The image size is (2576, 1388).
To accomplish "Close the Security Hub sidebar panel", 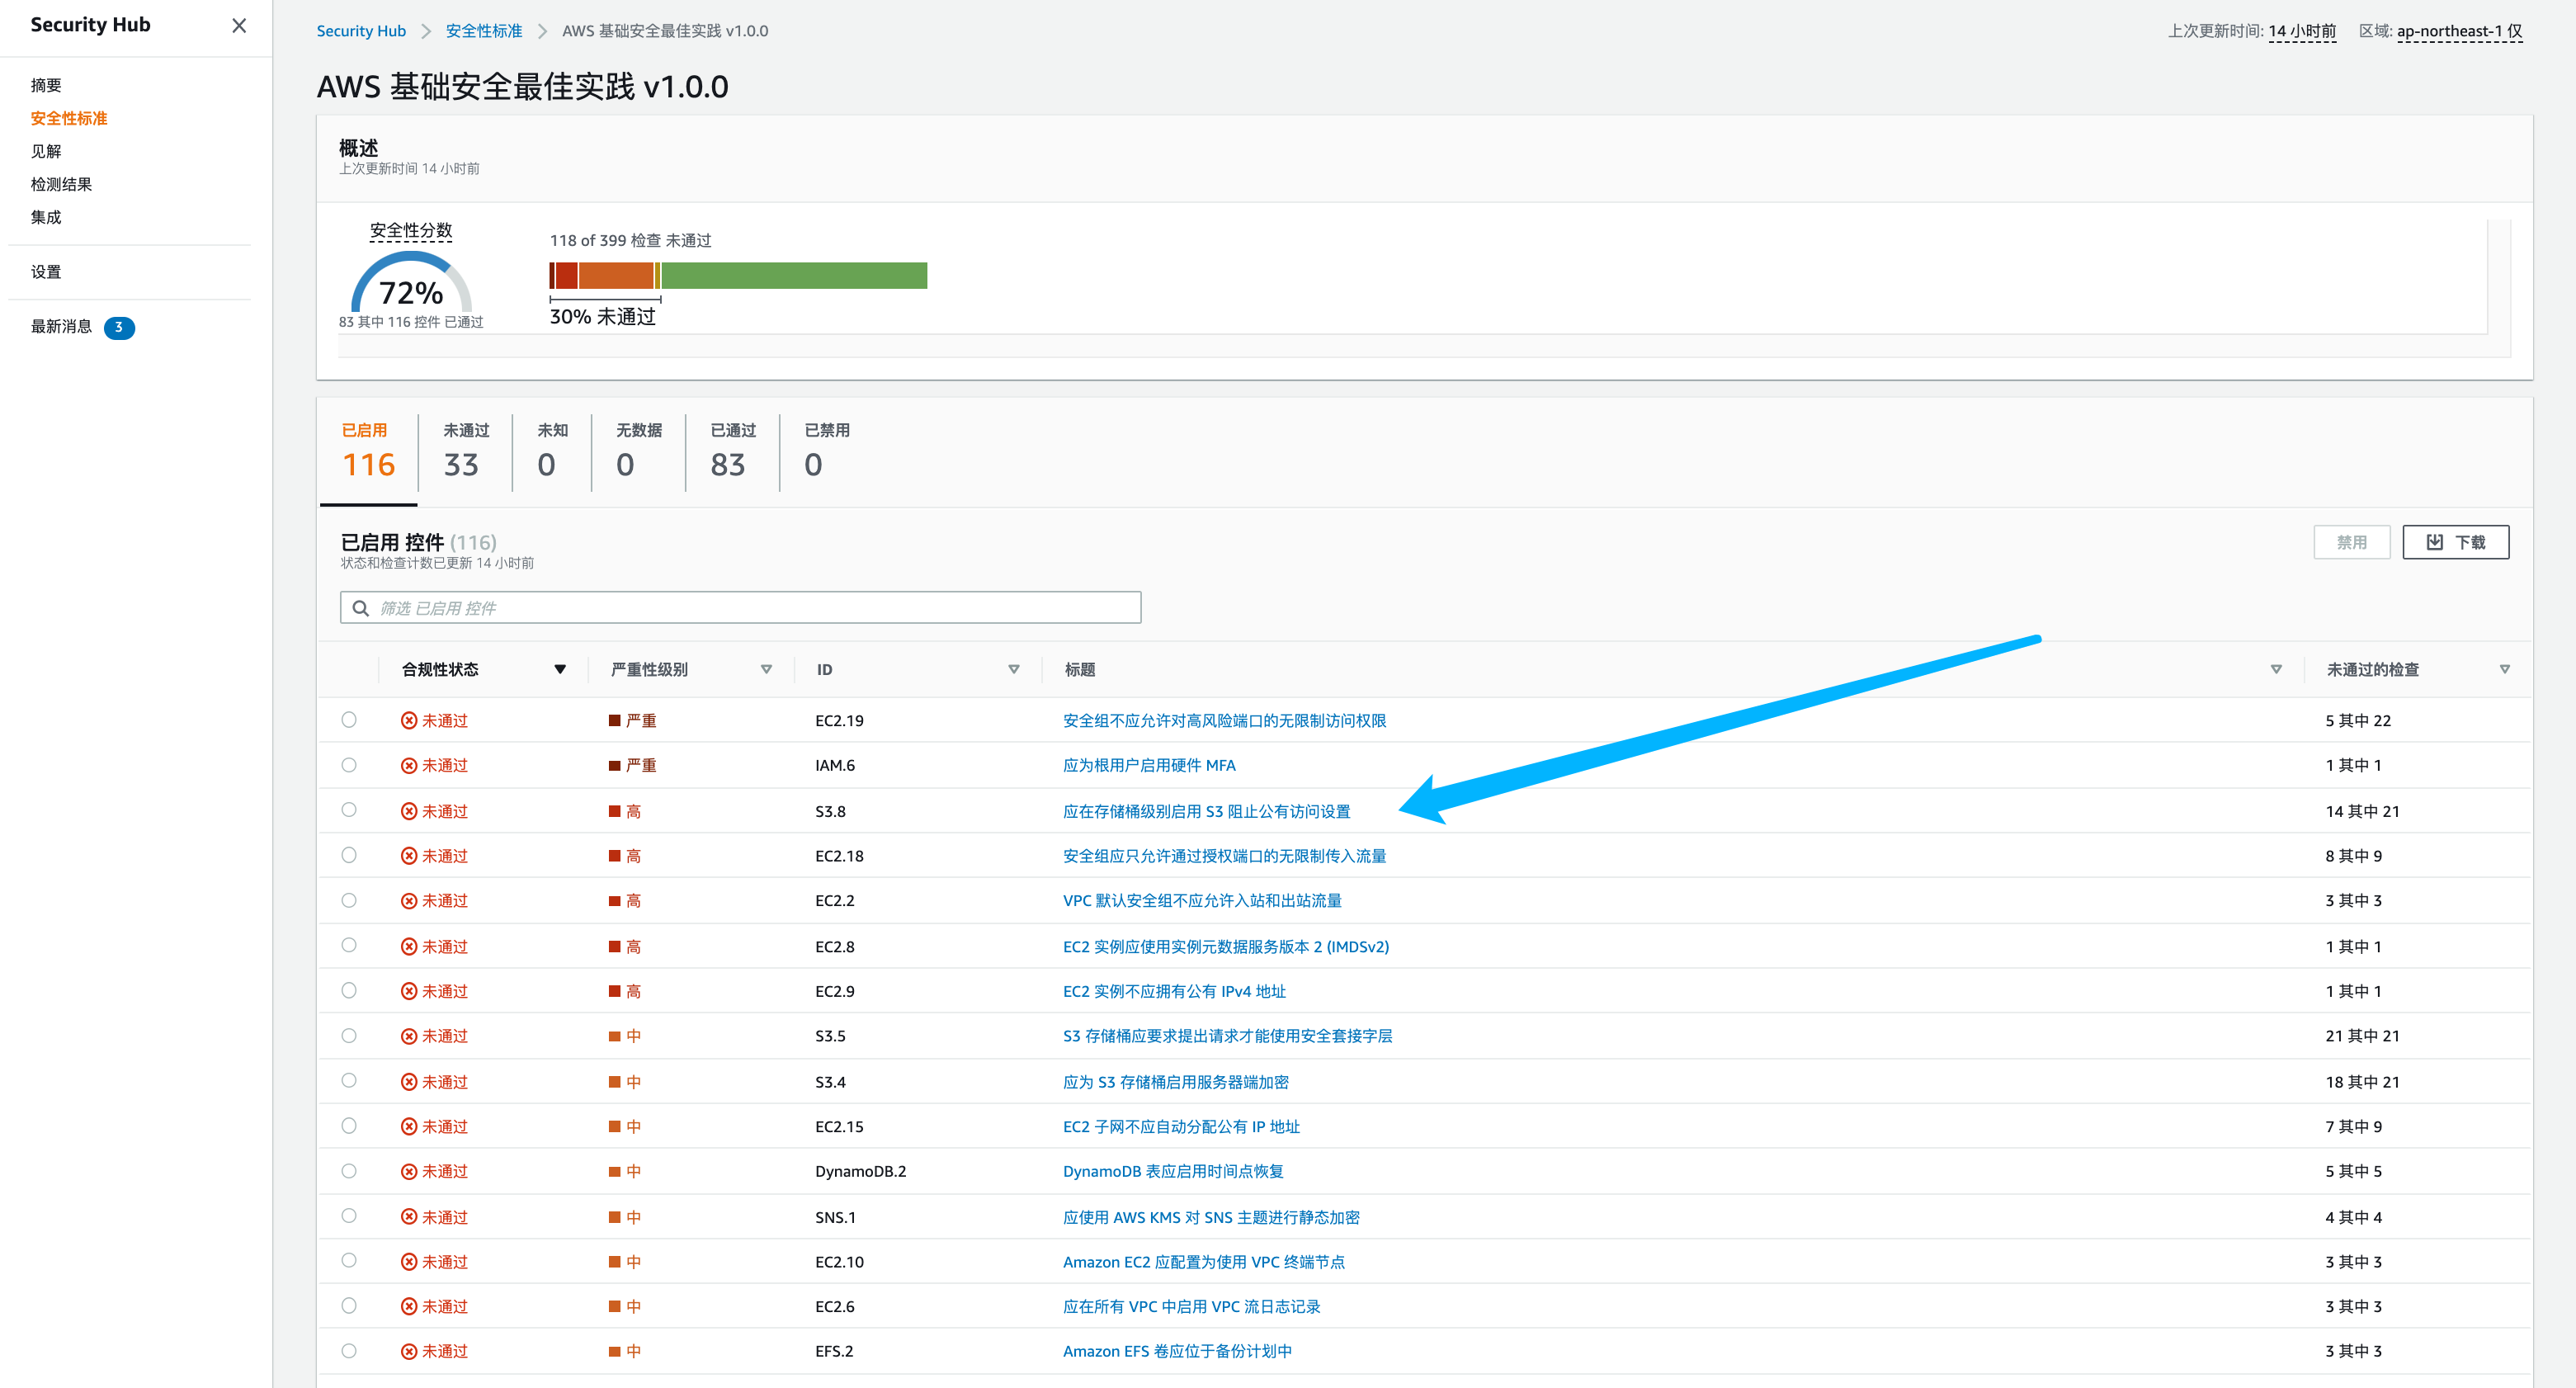I will click(239, 26).
